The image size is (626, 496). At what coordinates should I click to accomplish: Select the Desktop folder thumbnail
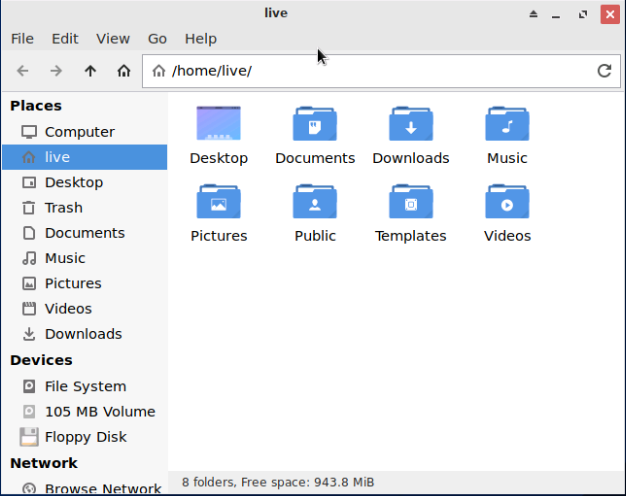(x=219, y=123)
